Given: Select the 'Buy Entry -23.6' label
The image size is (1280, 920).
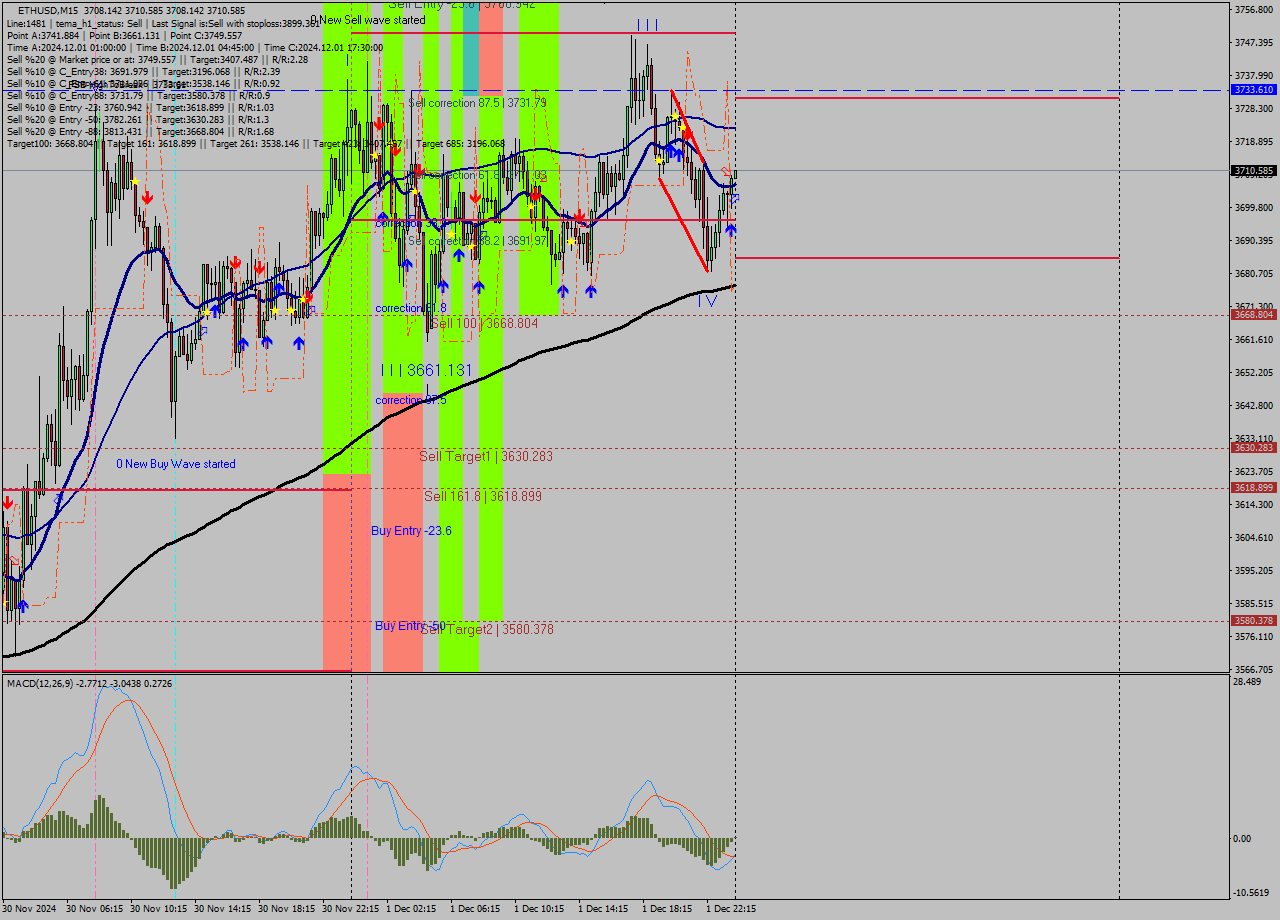Looking at the screenshot, I should [x=411, y=530].
